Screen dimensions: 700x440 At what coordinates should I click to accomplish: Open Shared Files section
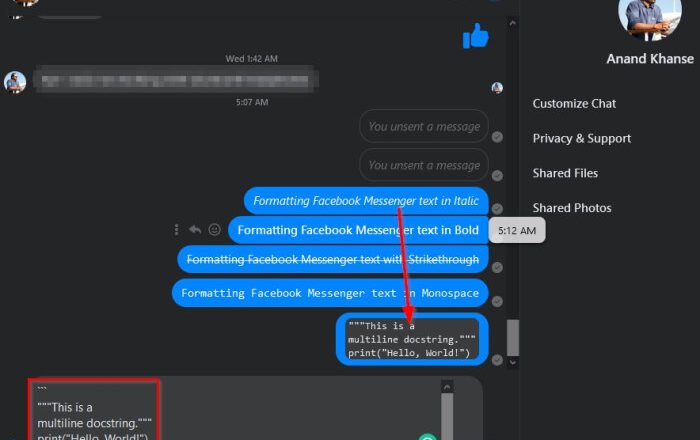click(x=565, y=173)
